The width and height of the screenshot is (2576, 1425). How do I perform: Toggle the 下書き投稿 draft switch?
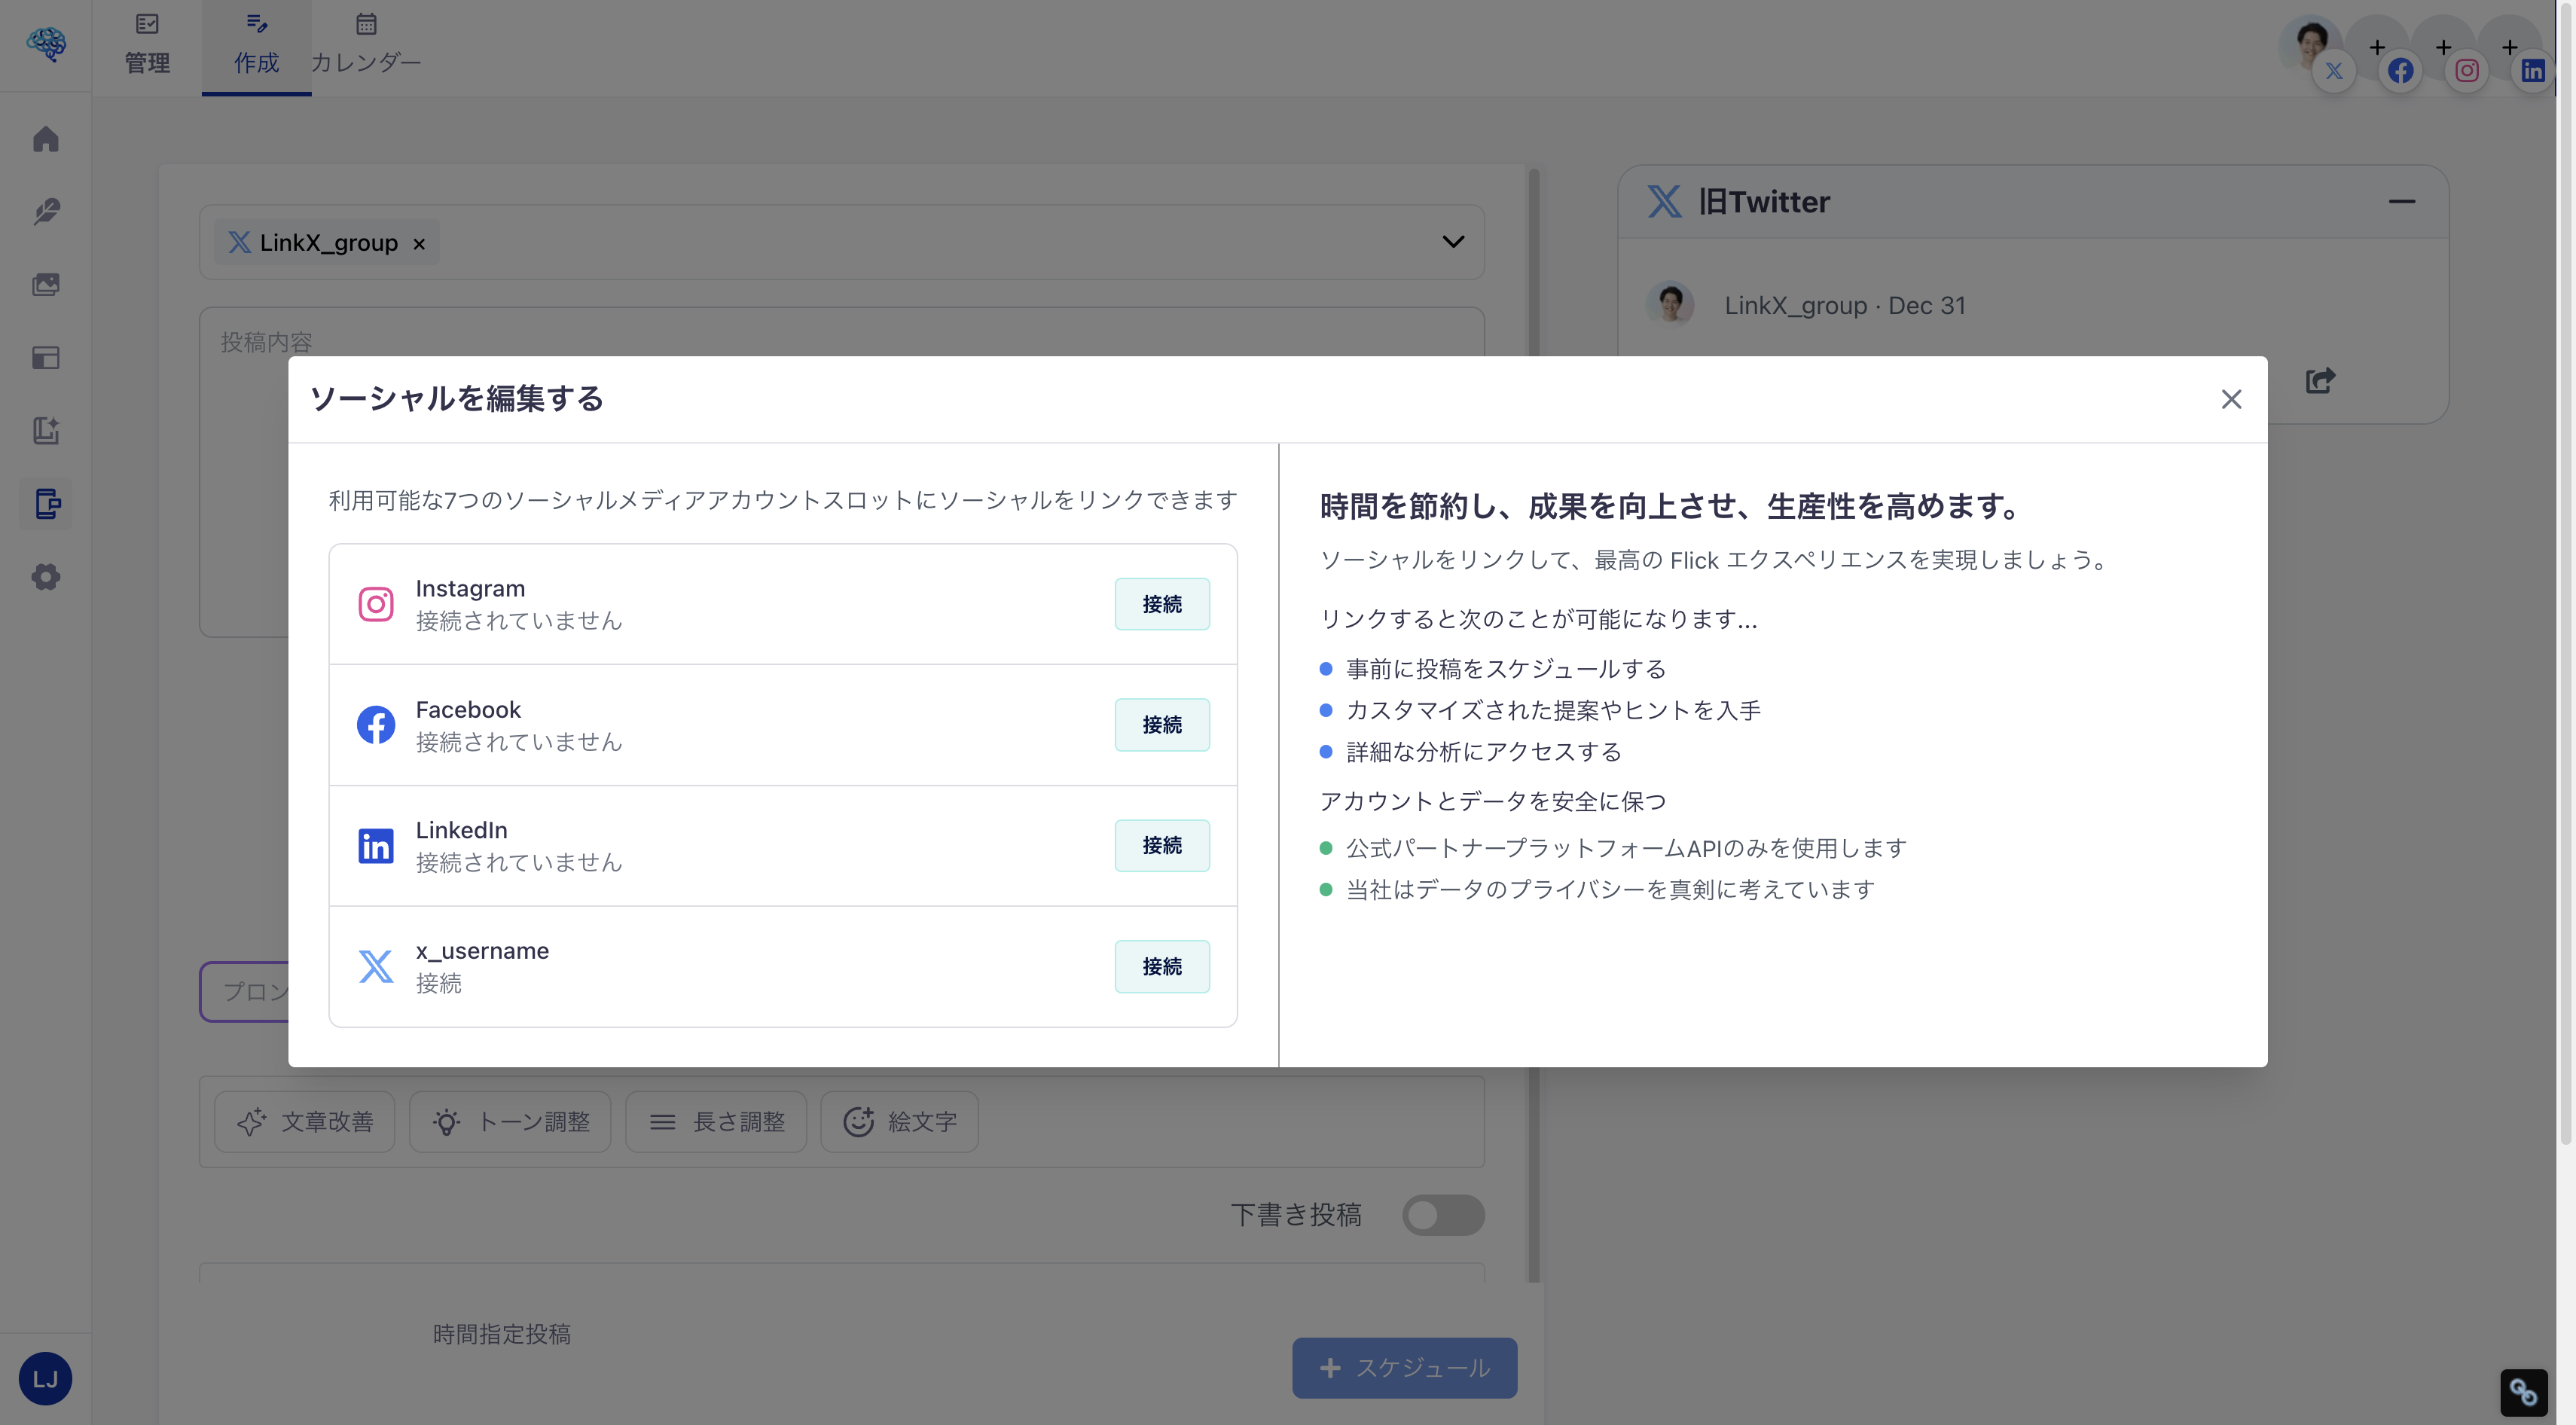1443,1215
